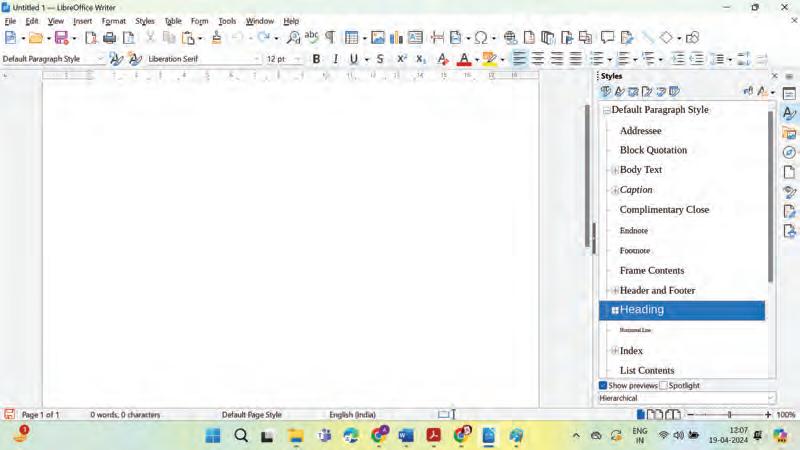Viewport: 800px width, 450px height.
Task: Select the Heading style
Action: point(682,310)
